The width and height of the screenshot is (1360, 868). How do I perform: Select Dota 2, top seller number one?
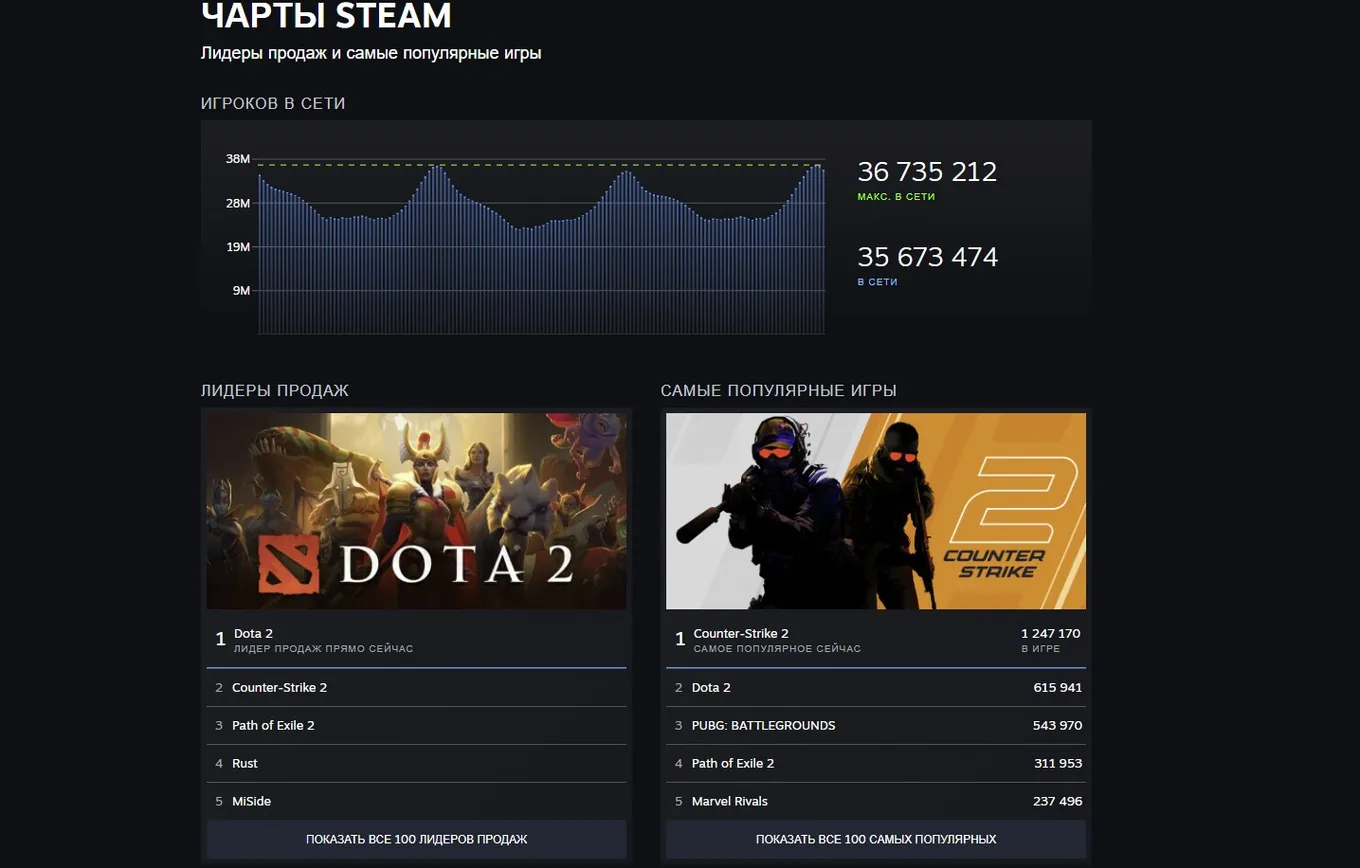click(416, 640)
